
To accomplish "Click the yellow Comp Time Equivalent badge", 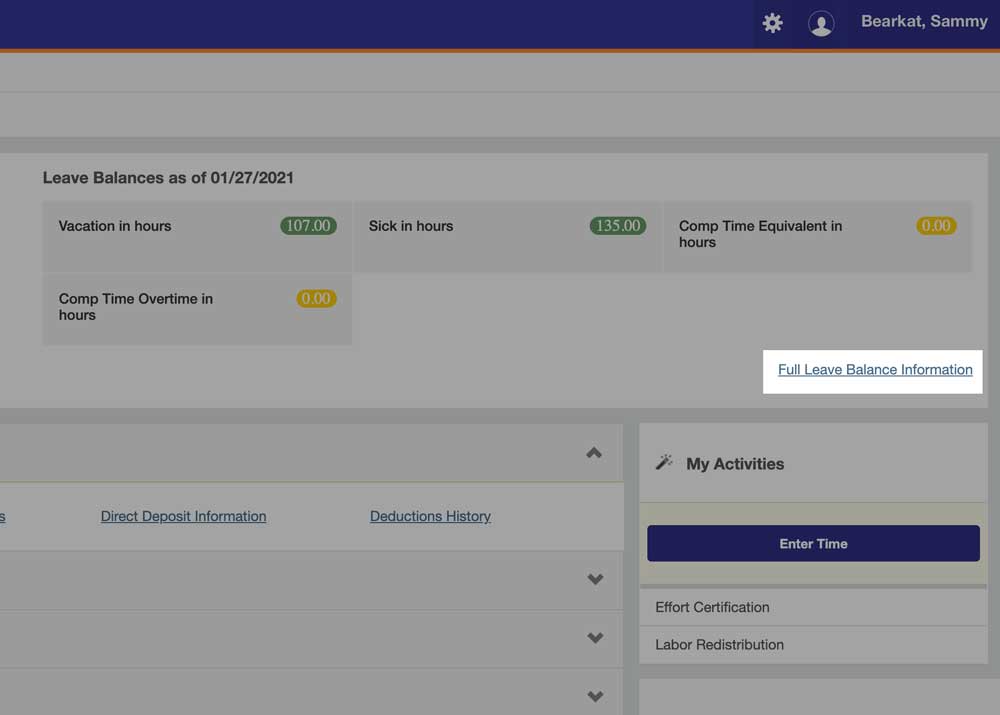I will click(x=936, y=225).
